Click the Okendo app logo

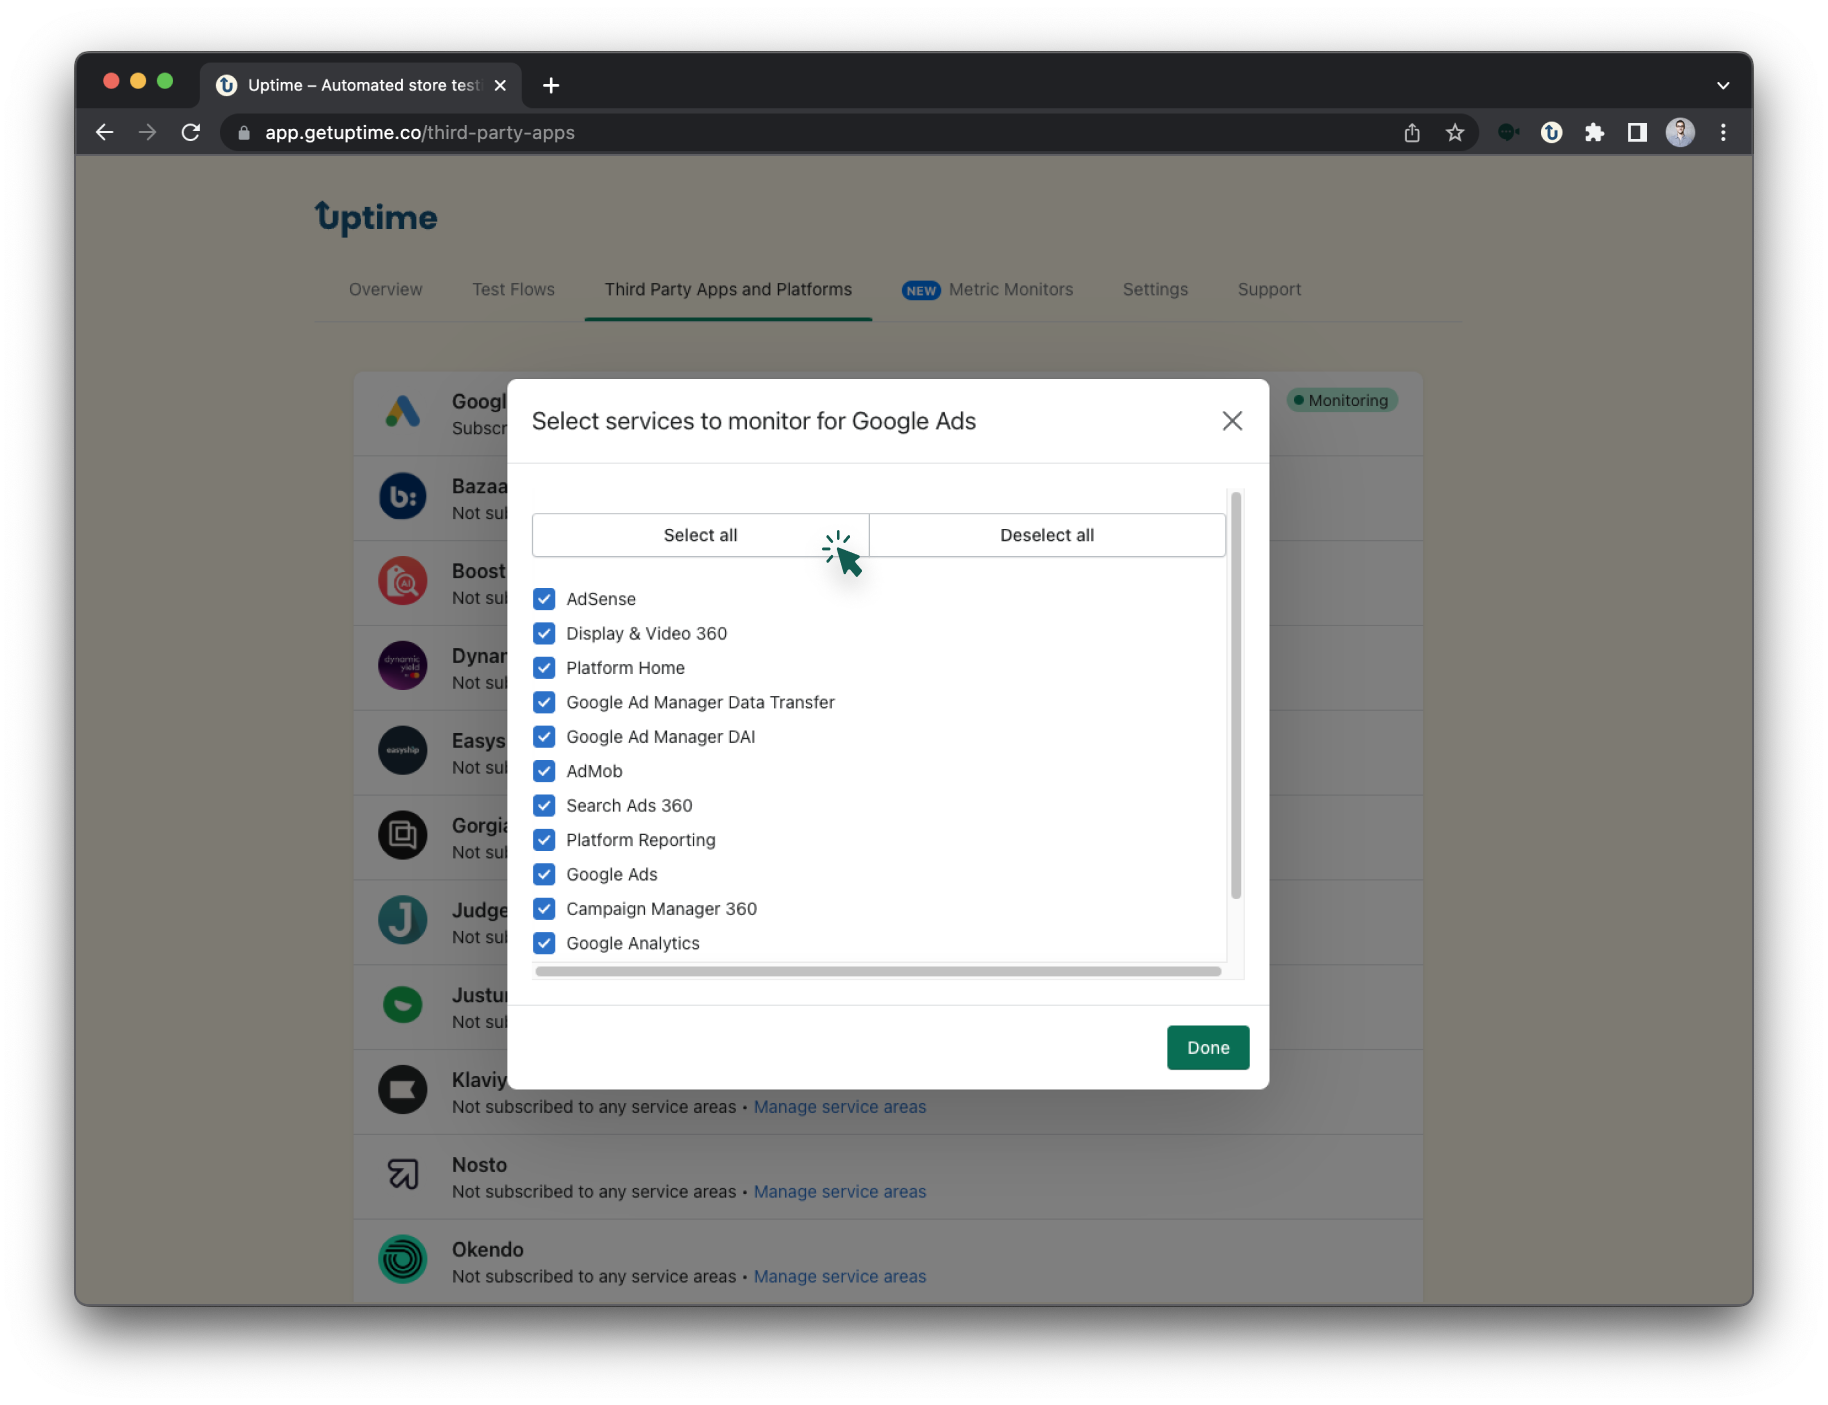403,1259
